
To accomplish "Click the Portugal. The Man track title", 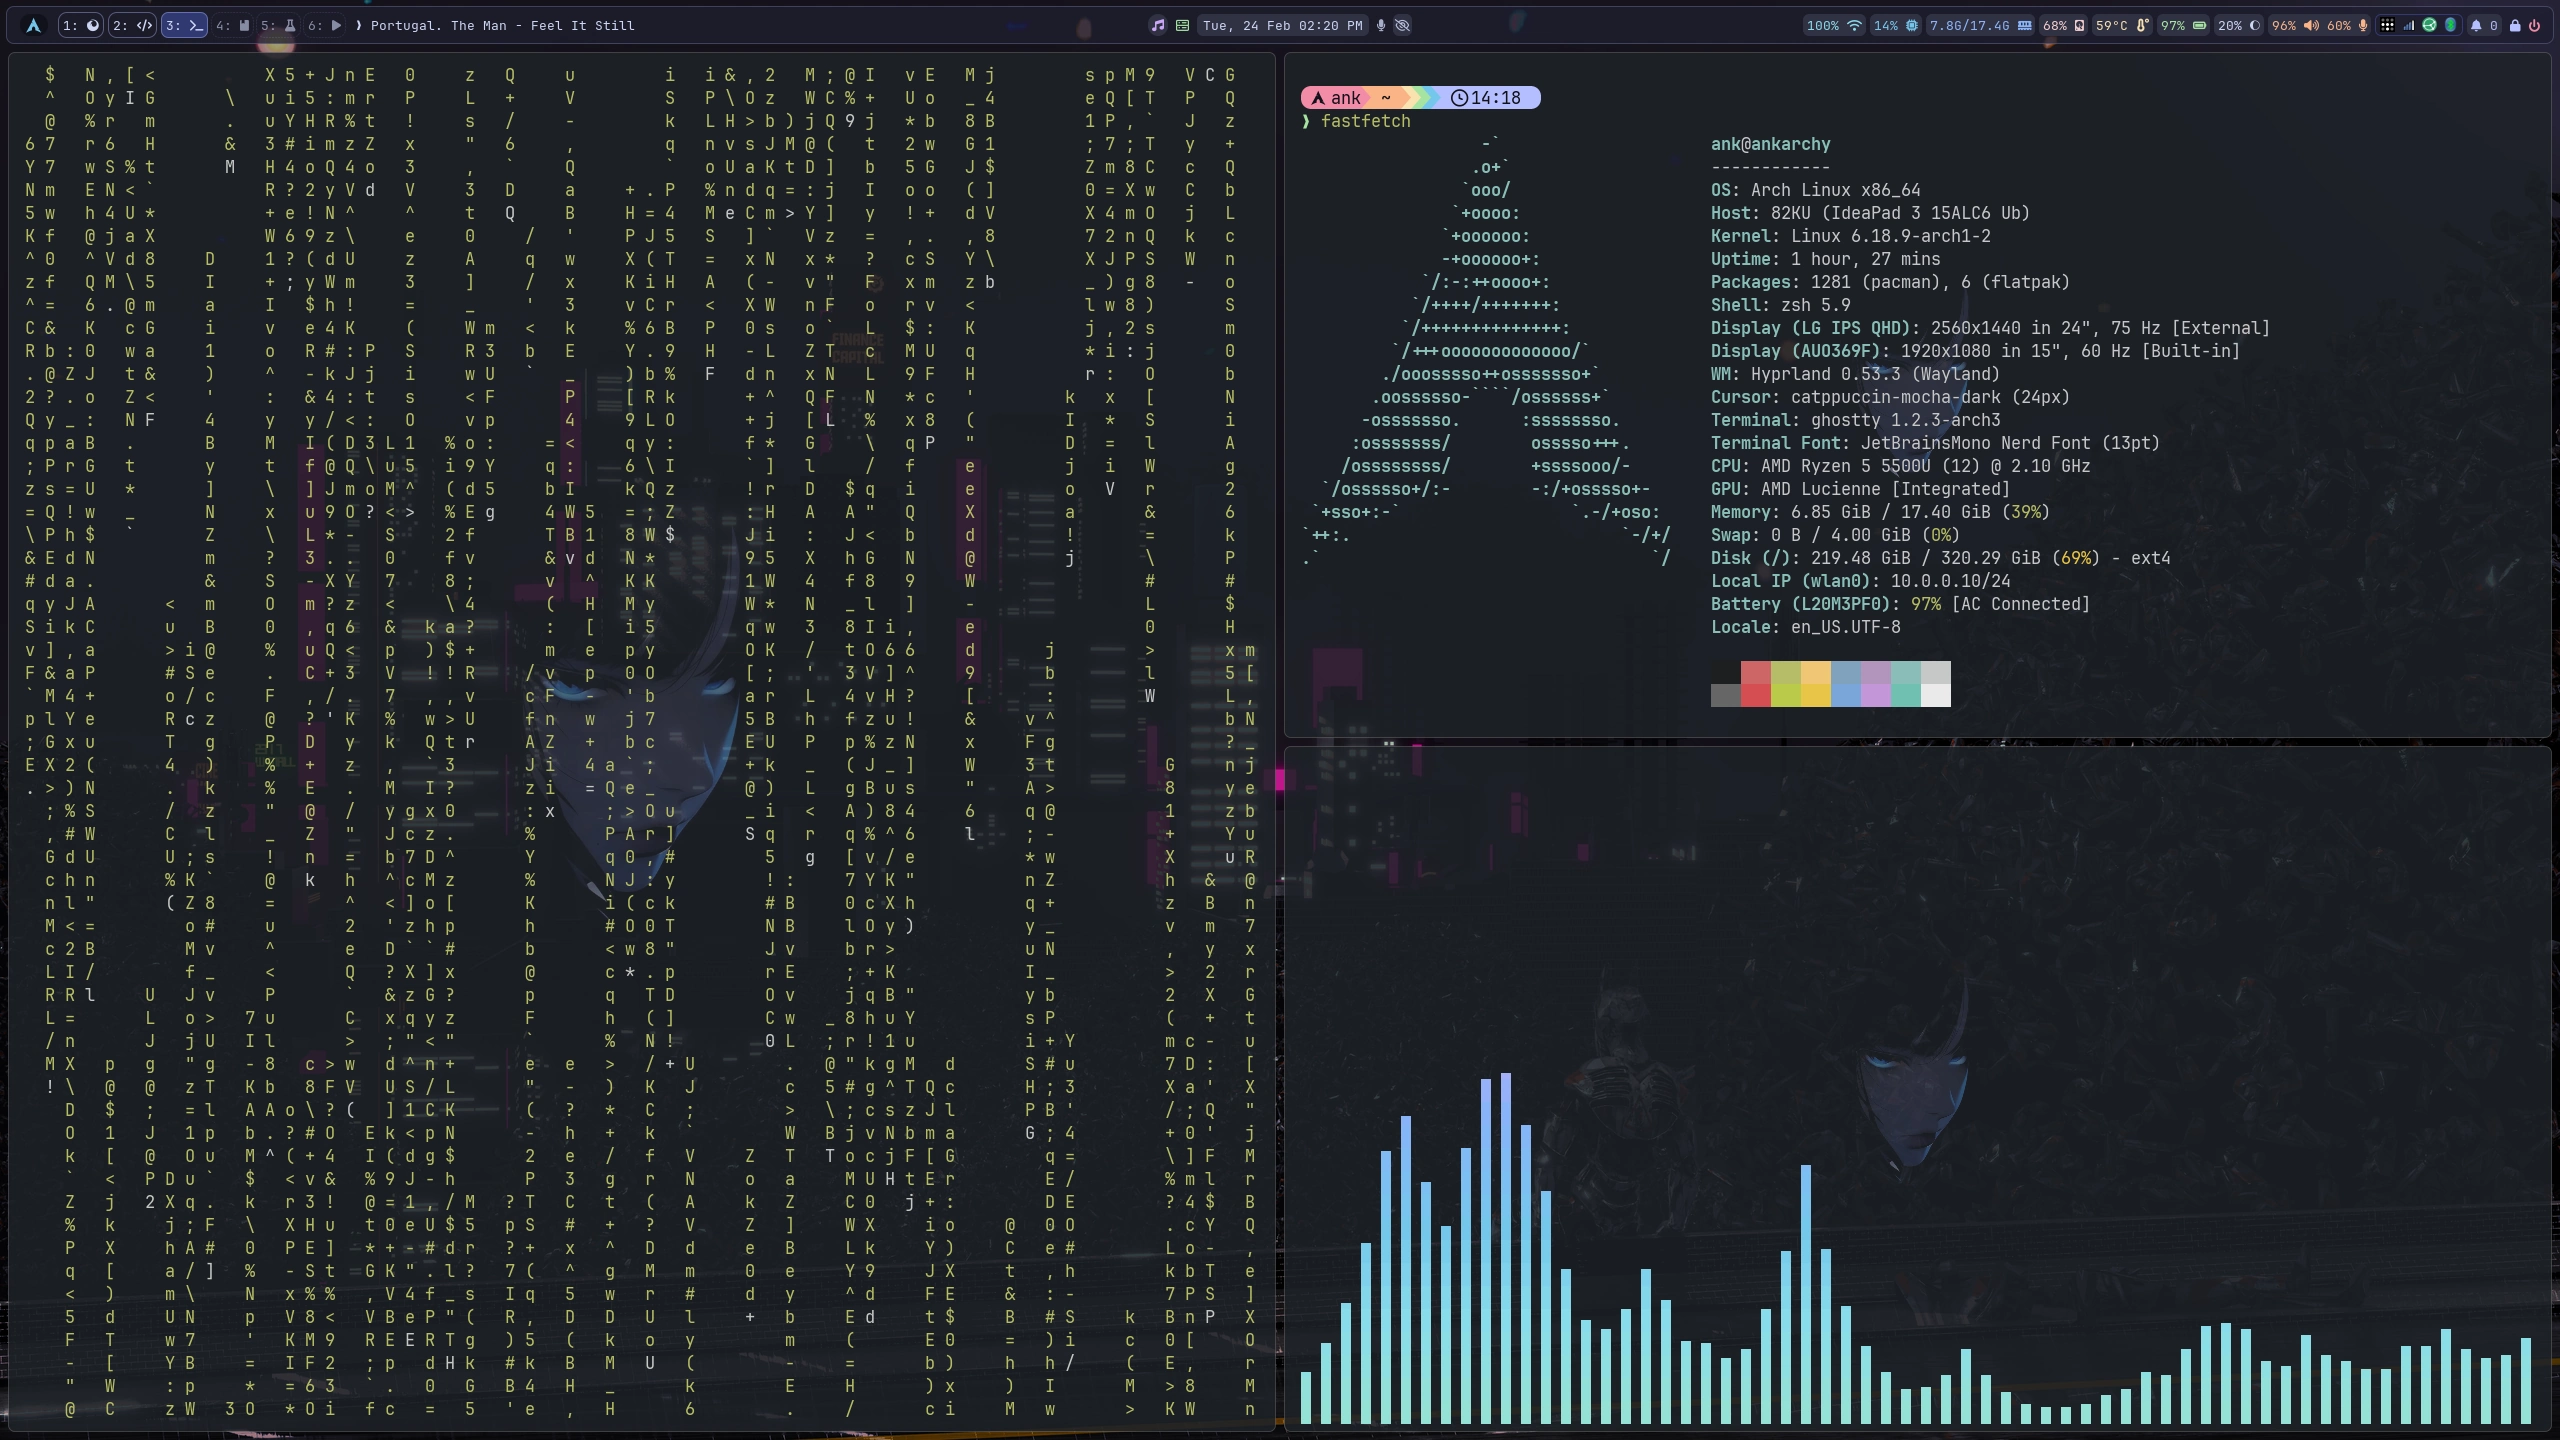I will point(502,26).
